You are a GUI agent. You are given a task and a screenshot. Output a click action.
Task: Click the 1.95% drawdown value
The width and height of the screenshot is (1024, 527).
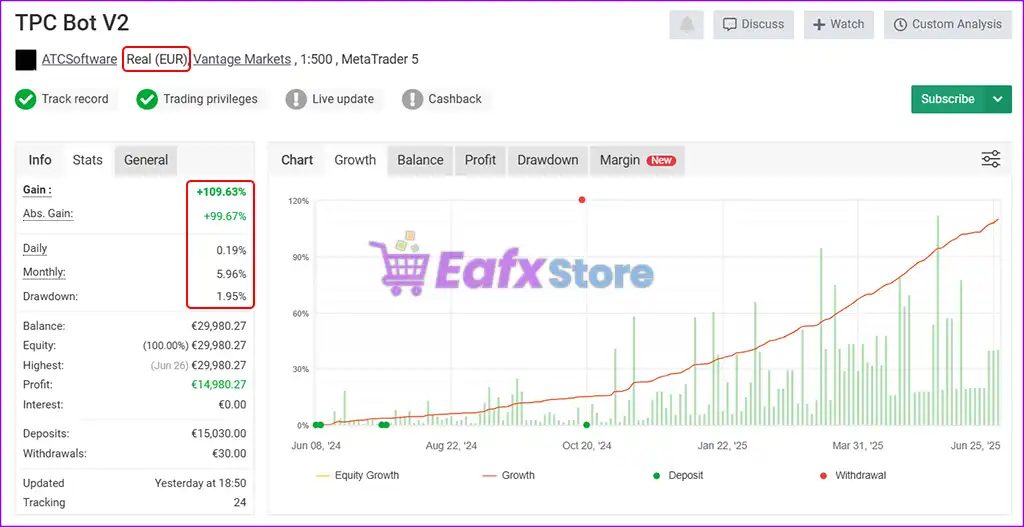(x=232, y=296)
